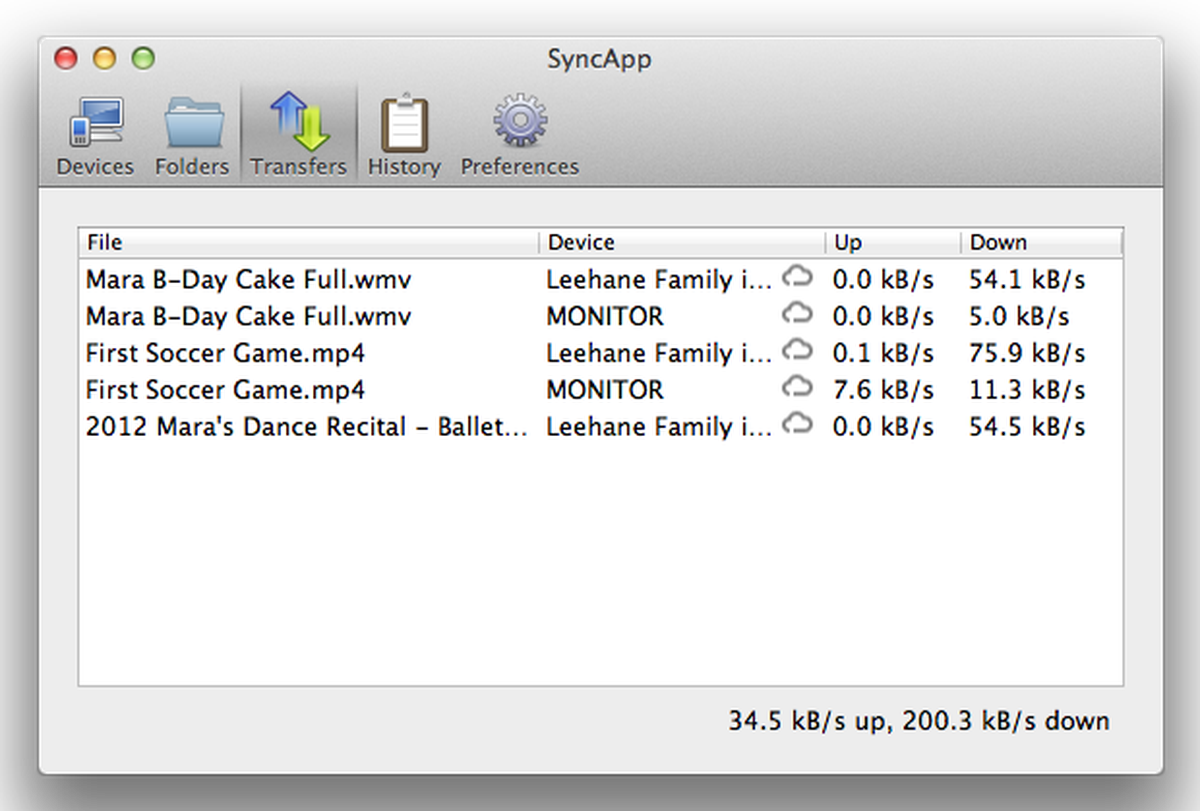1200x811 pixels.
Task: Sort transfers by Up speed column
Action: click(892, 242)
